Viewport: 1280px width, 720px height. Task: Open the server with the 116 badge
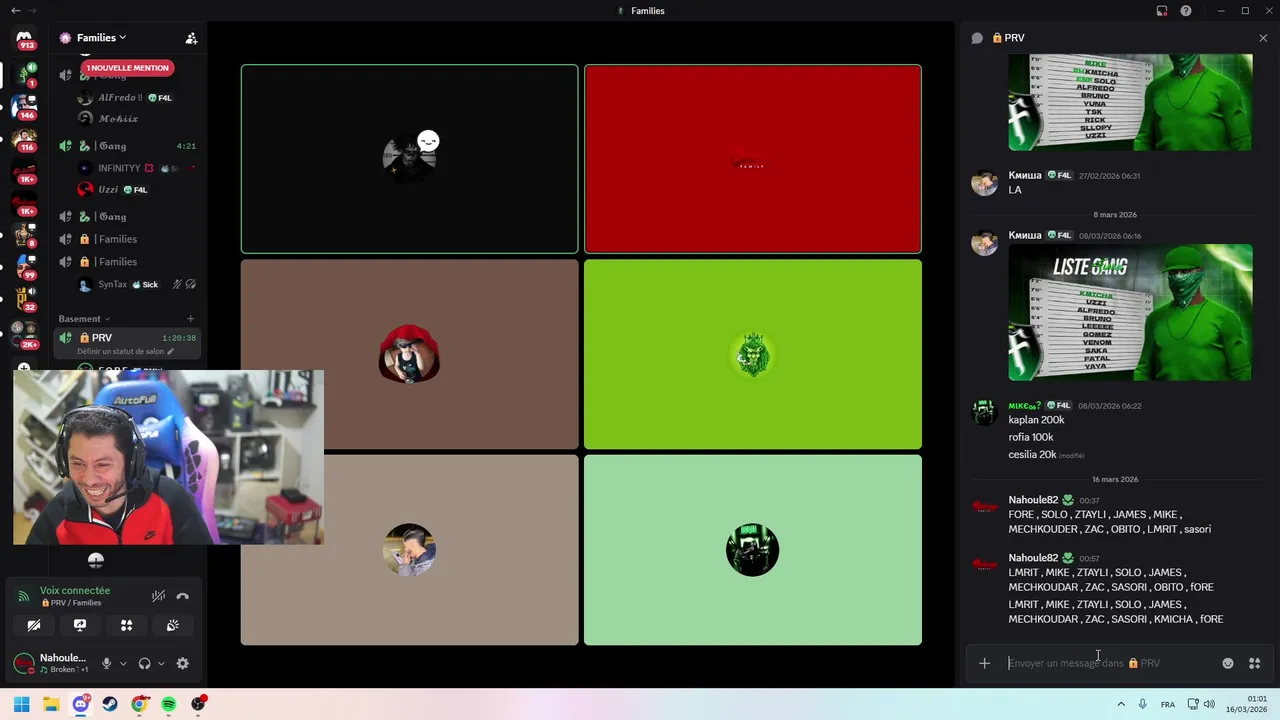click(x=24, y=138)
